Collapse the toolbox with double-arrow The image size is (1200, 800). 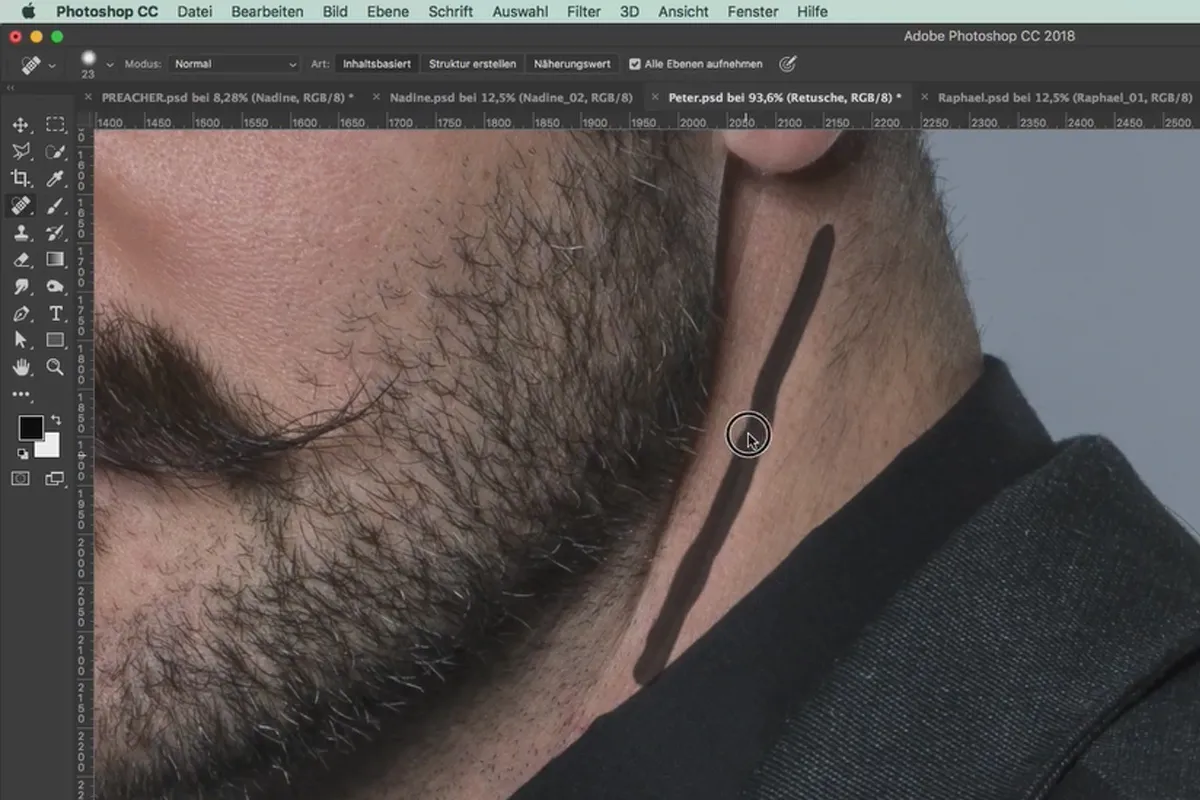(10, 88)
